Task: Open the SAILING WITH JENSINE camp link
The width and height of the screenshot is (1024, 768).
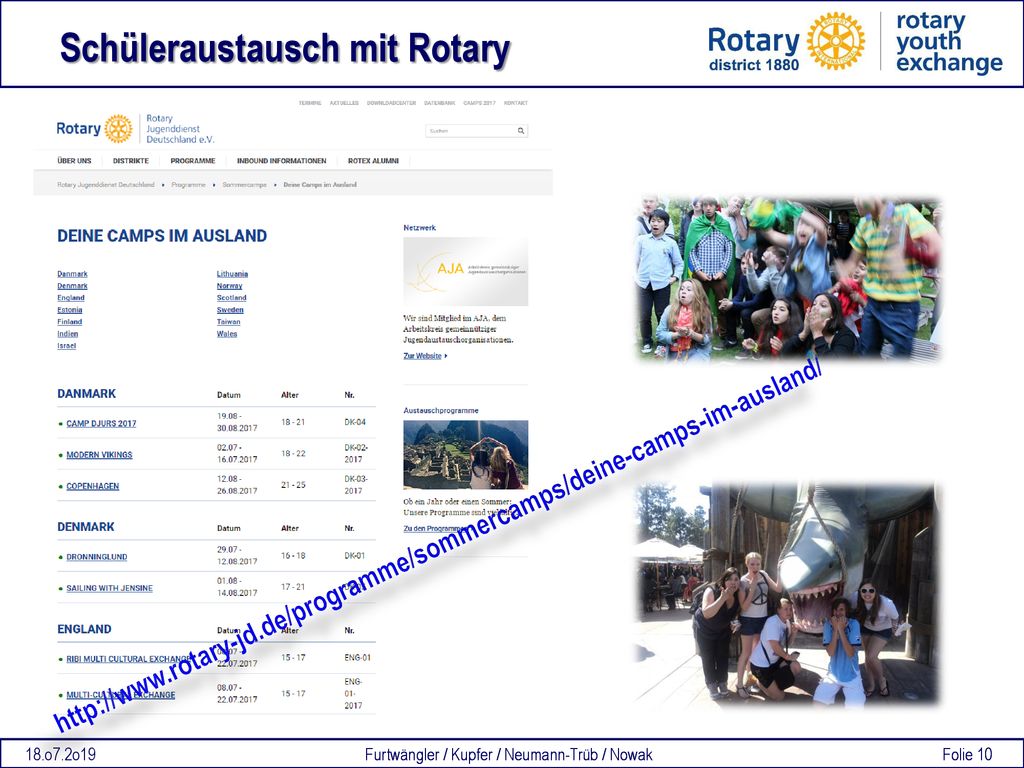Action: click(x=110, y=588)
